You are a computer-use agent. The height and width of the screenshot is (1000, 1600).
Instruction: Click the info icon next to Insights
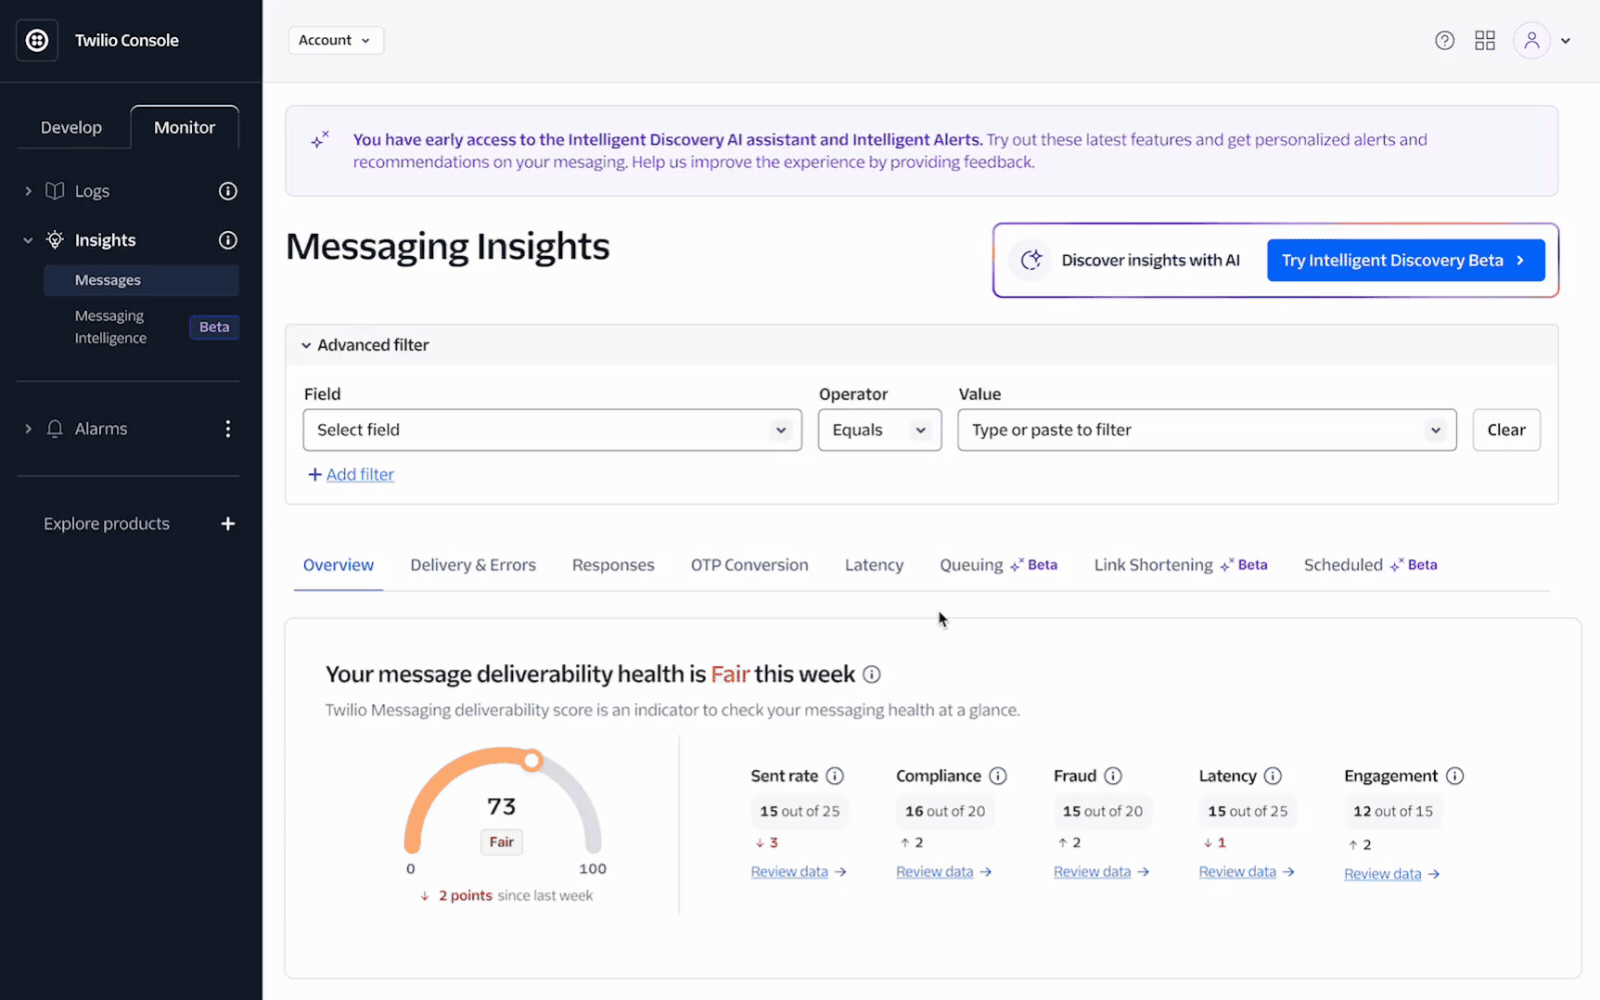(228, 240)
